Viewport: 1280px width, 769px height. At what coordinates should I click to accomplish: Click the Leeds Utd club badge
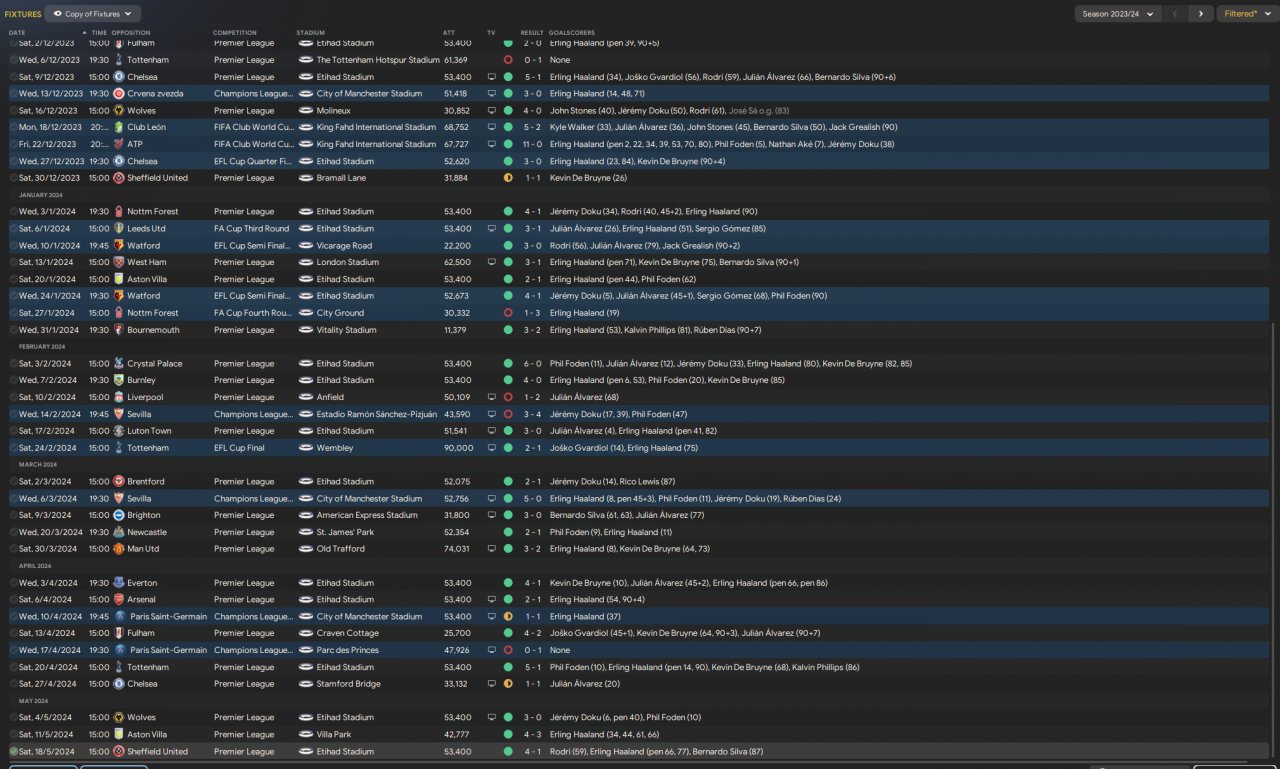point(119,229)
